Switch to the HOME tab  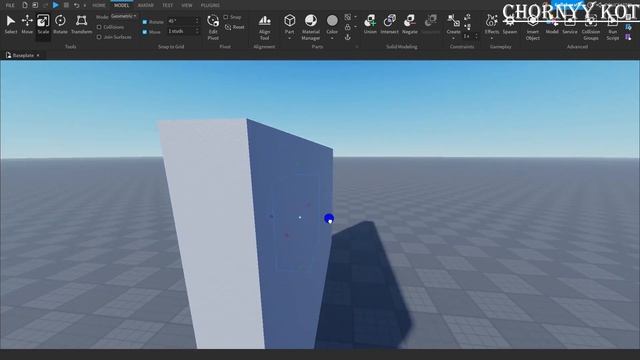click(x=99, y=5)
